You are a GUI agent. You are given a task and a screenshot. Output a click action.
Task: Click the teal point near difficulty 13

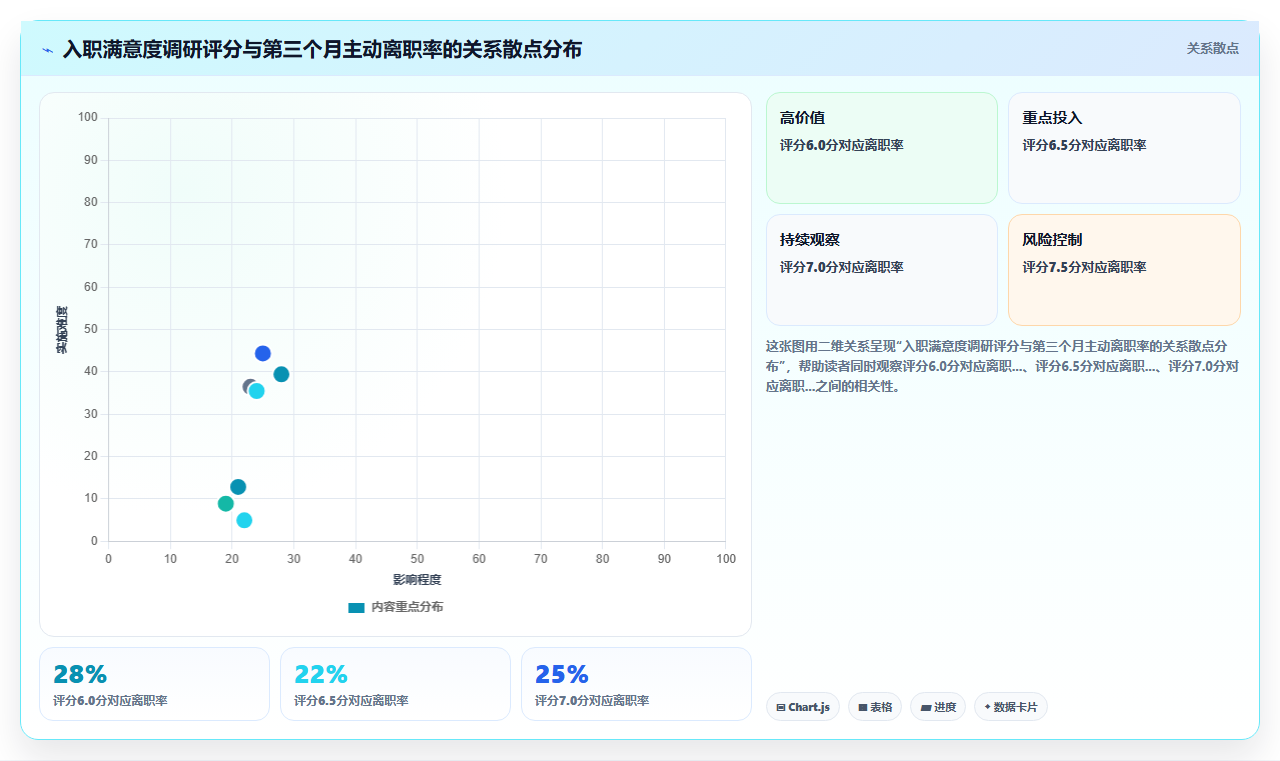coord(238,487)
